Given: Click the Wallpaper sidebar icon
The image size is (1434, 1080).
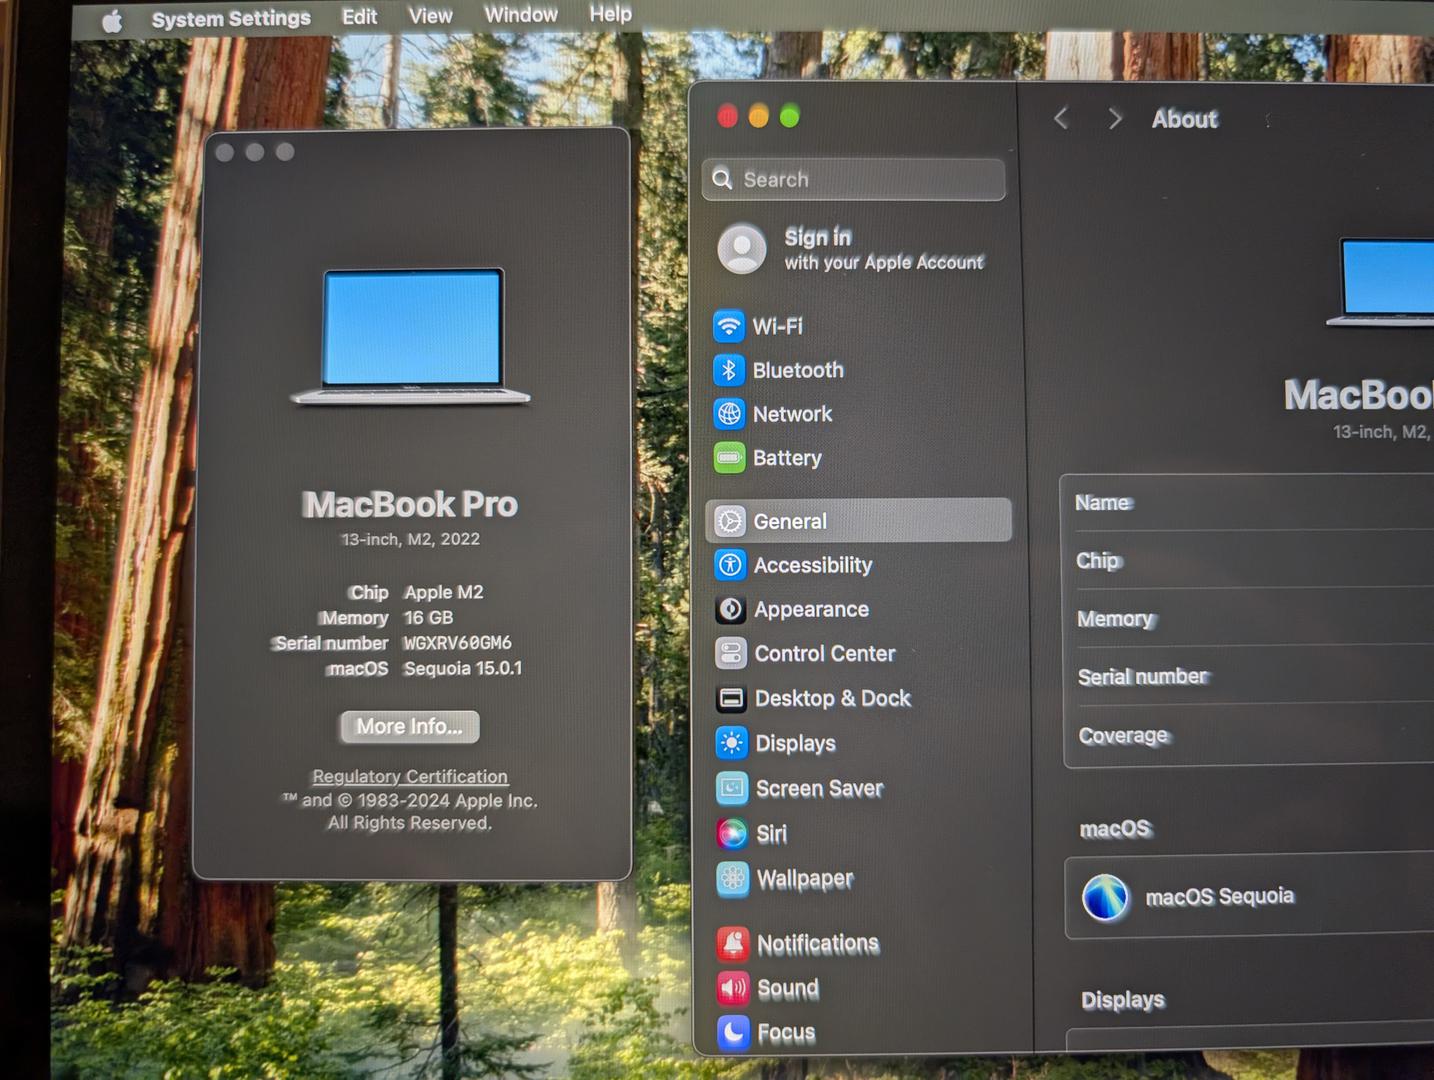Looking at the screenshot, I should (x=733, y=879).
